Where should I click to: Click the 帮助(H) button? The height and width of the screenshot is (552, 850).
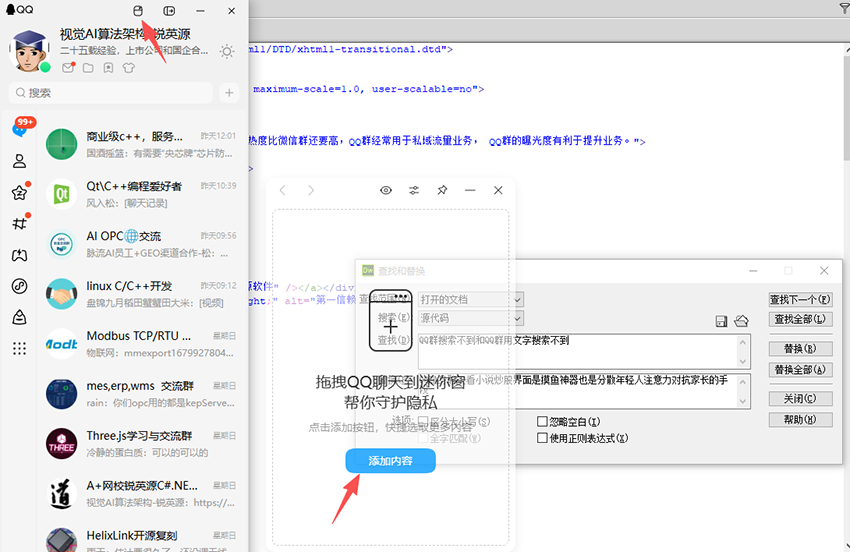(800, 420)
